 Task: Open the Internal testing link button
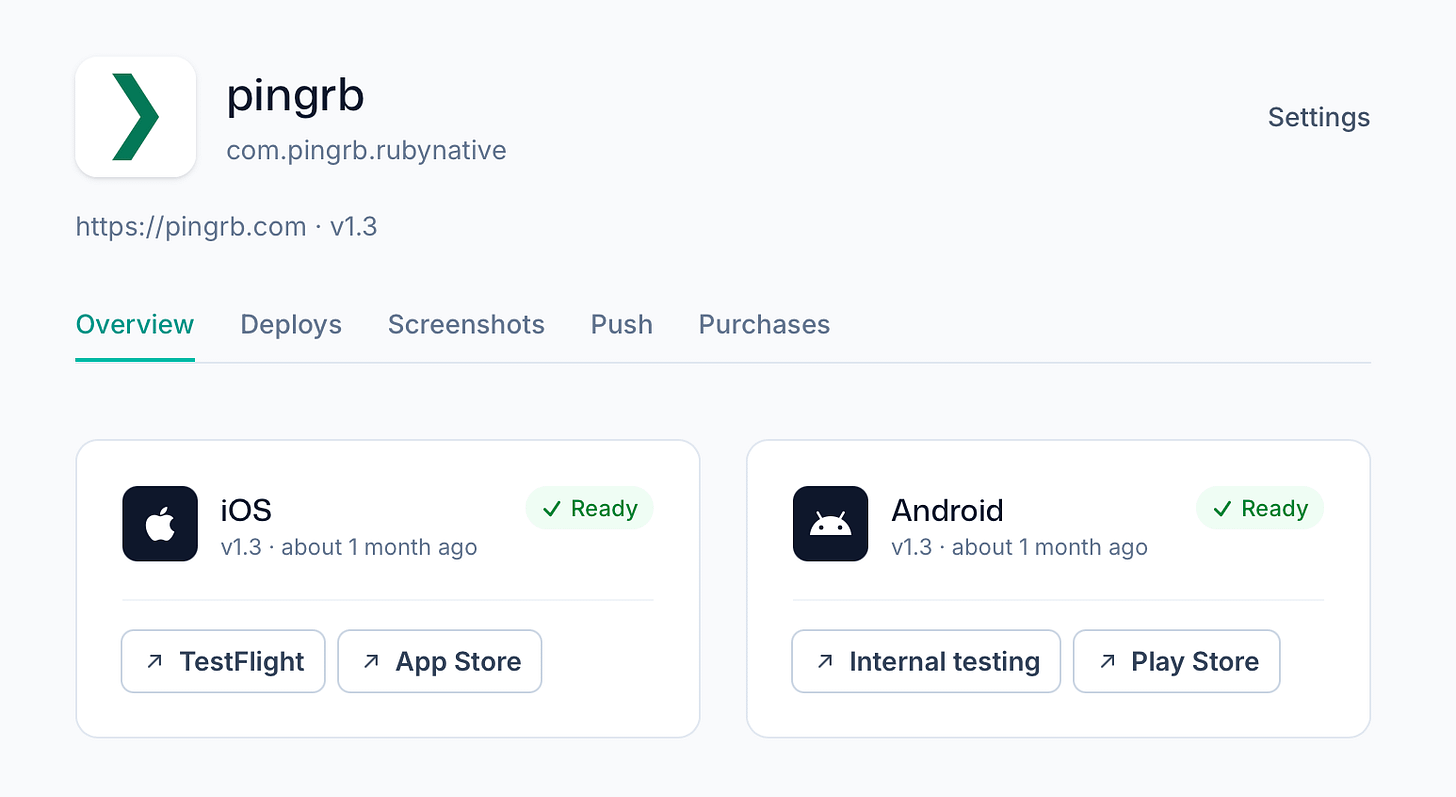(926, 661)
